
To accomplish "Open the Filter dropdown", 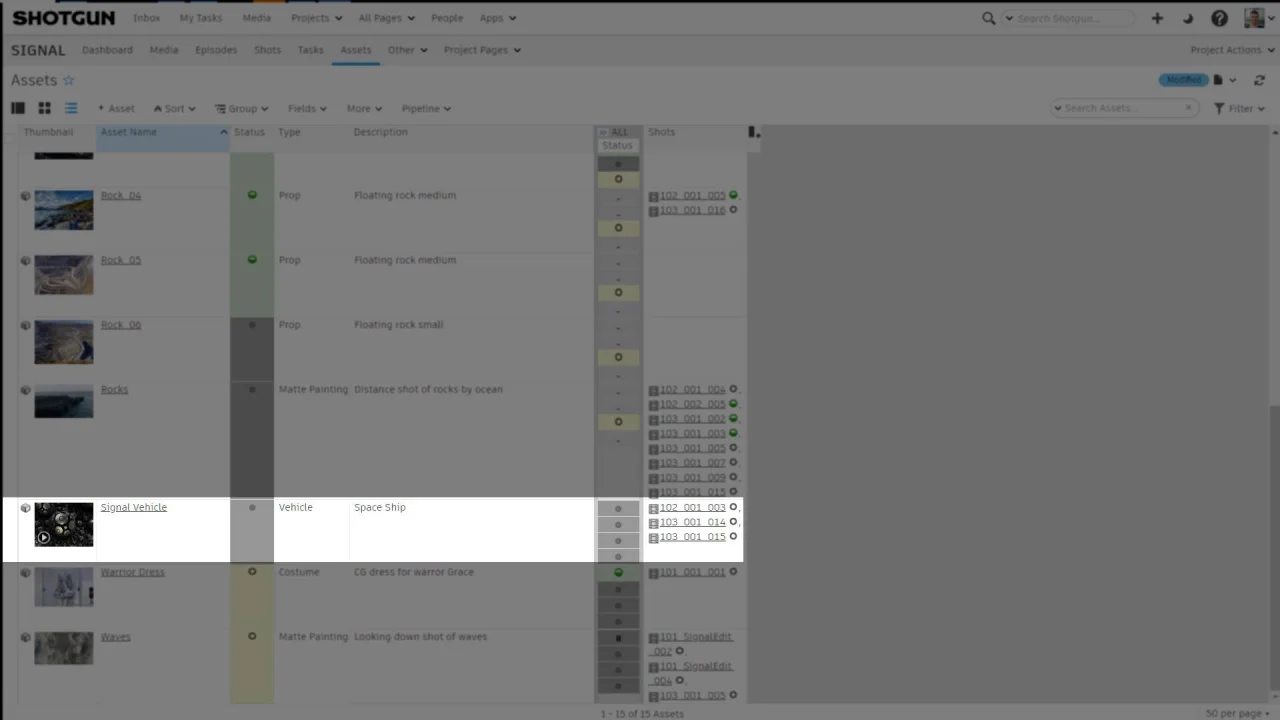I will [x=1240, y=108].
